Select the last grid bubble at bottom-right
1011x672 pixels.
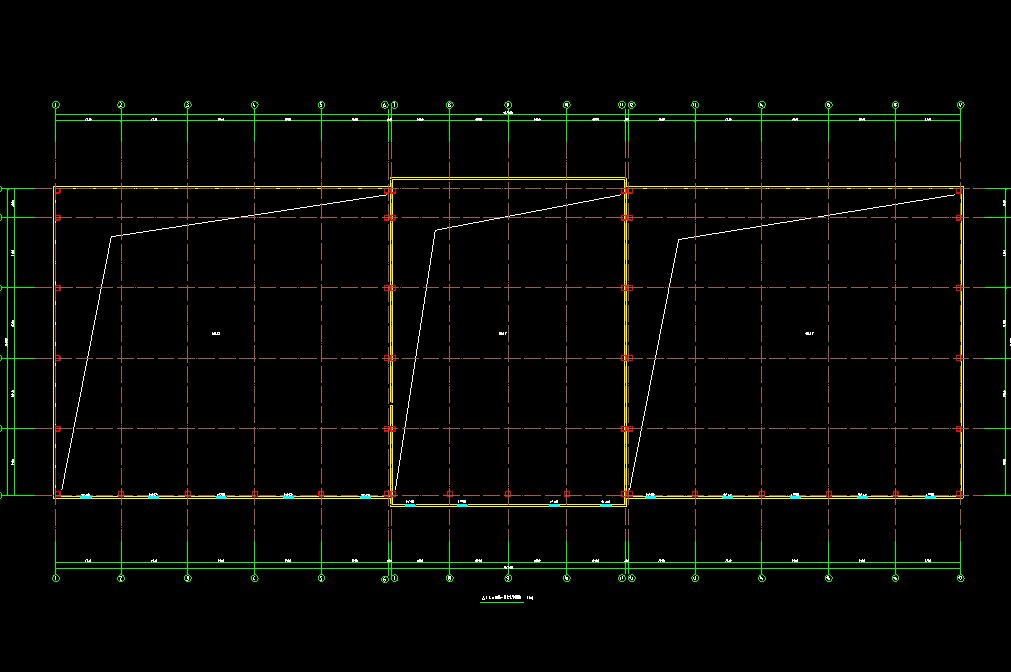(961, 578)
